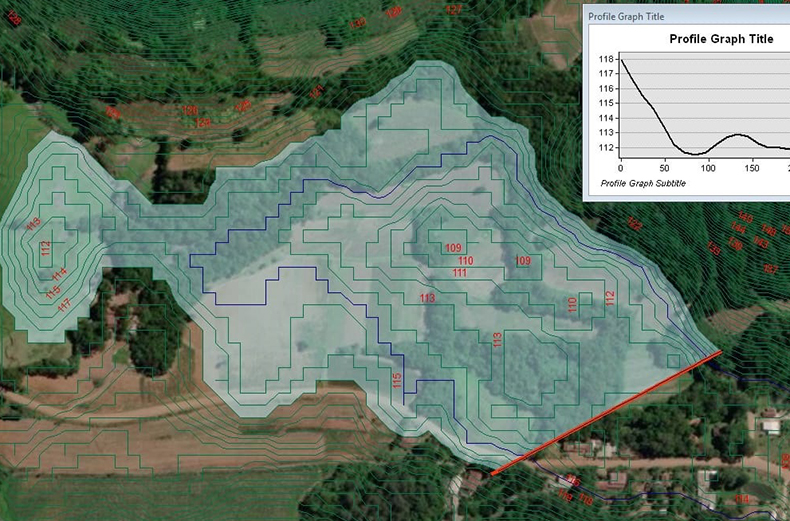
Task: Click the 0 tick on graph X-axis
Action: [x=621, y=167]
